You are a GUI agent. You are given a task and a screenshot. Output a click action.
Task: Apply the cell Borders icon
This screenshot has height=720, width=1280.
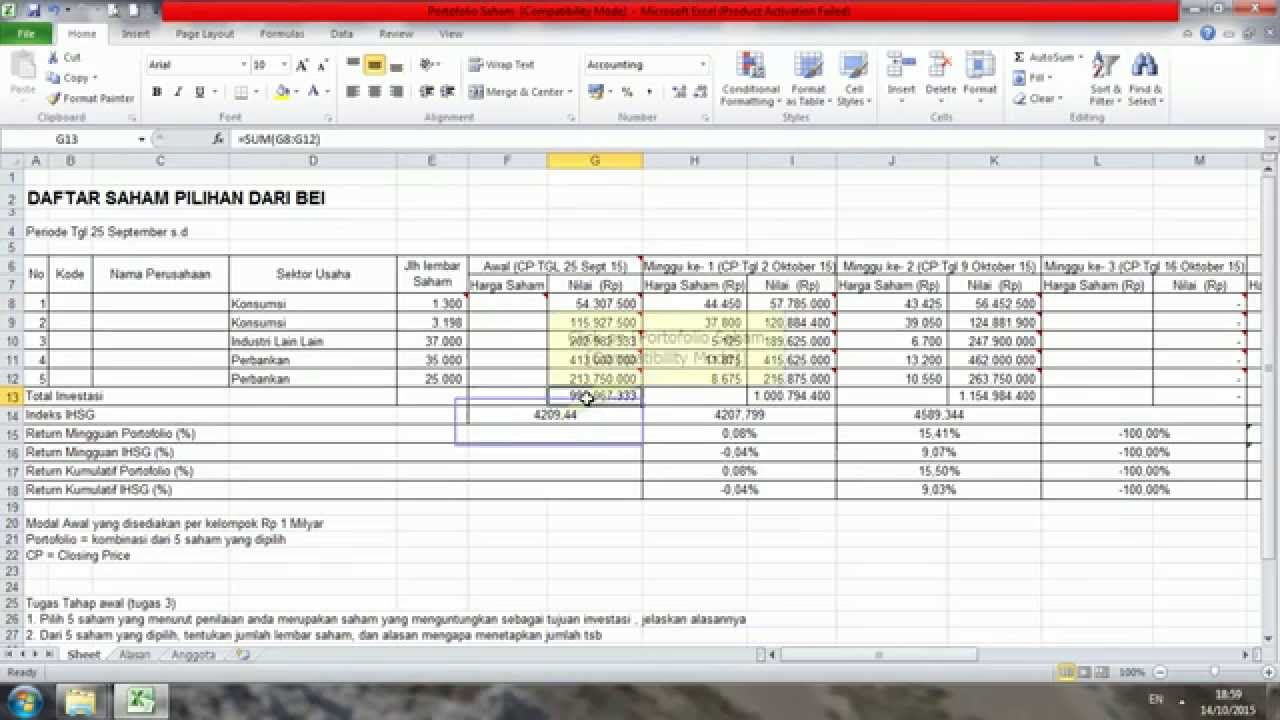click(240, 92)
